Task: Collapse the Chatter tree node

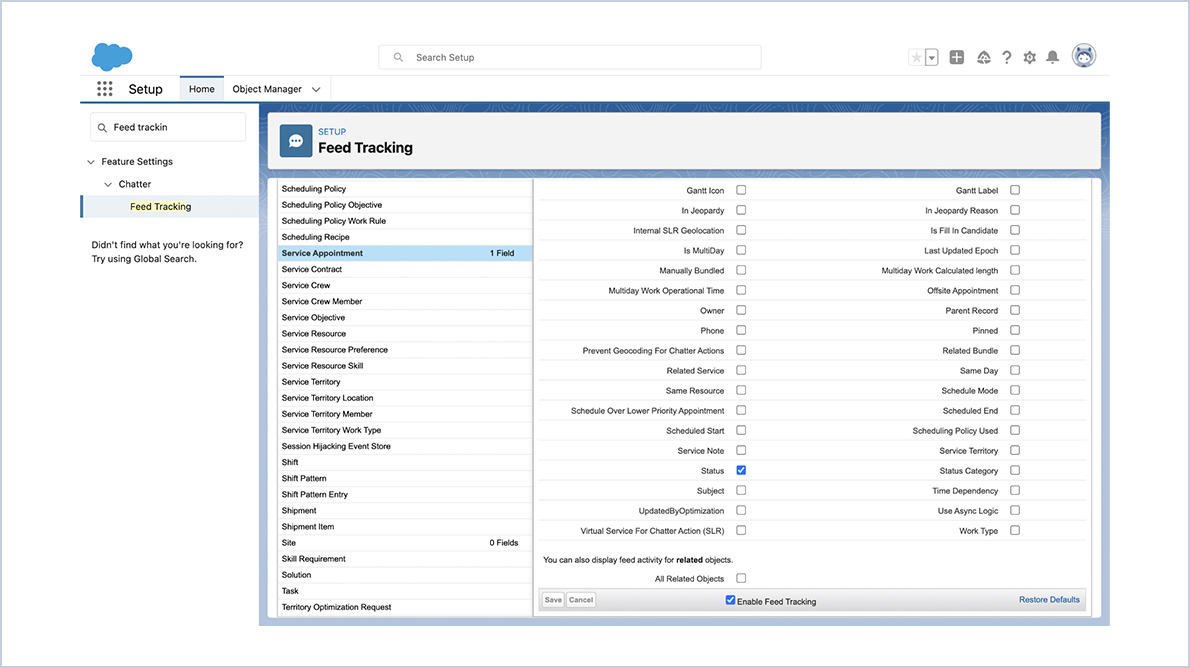Action: click(x=108, y=184)
